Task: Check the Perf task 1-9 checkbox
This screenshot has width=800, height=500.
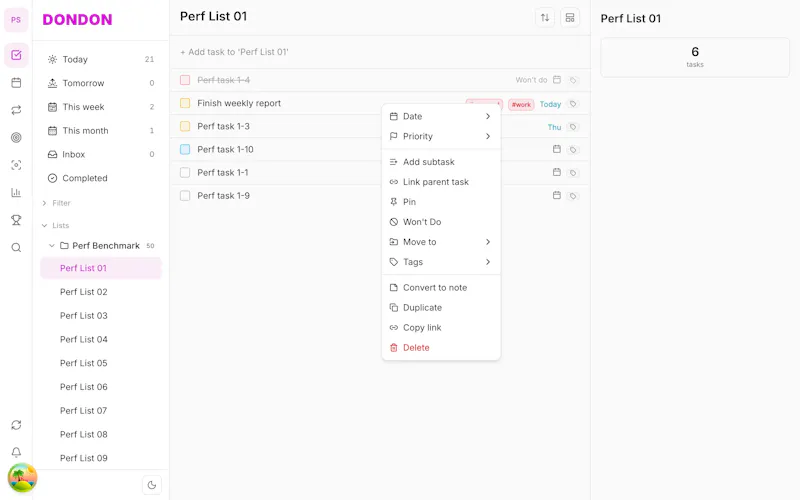Action: [x=185, y=196]
